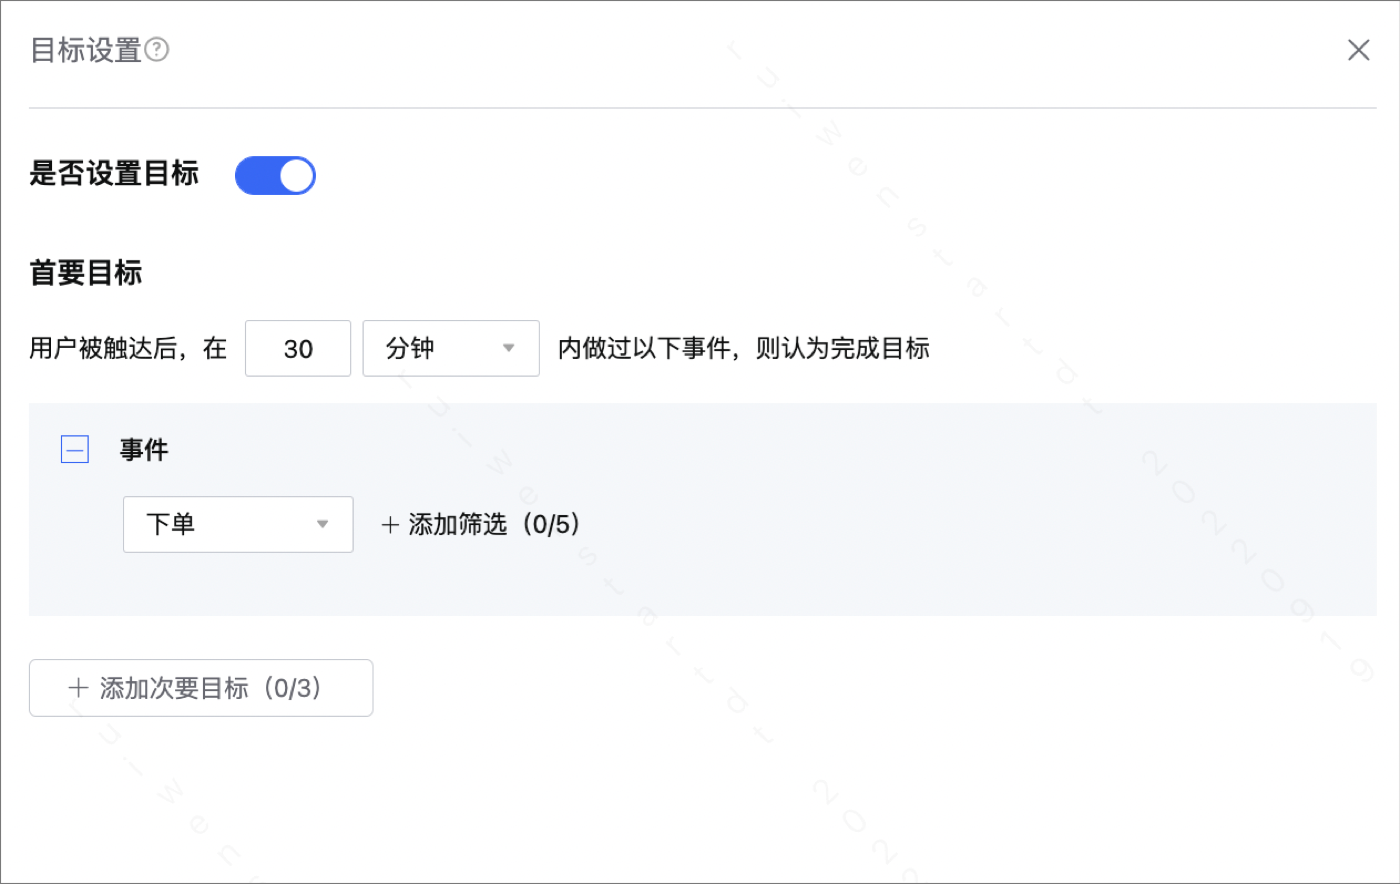Image resolution: width=1400 pixels, height=884 pixels.
Task: Click the 首要目标 heading text
Action: [x=86, y=273]
